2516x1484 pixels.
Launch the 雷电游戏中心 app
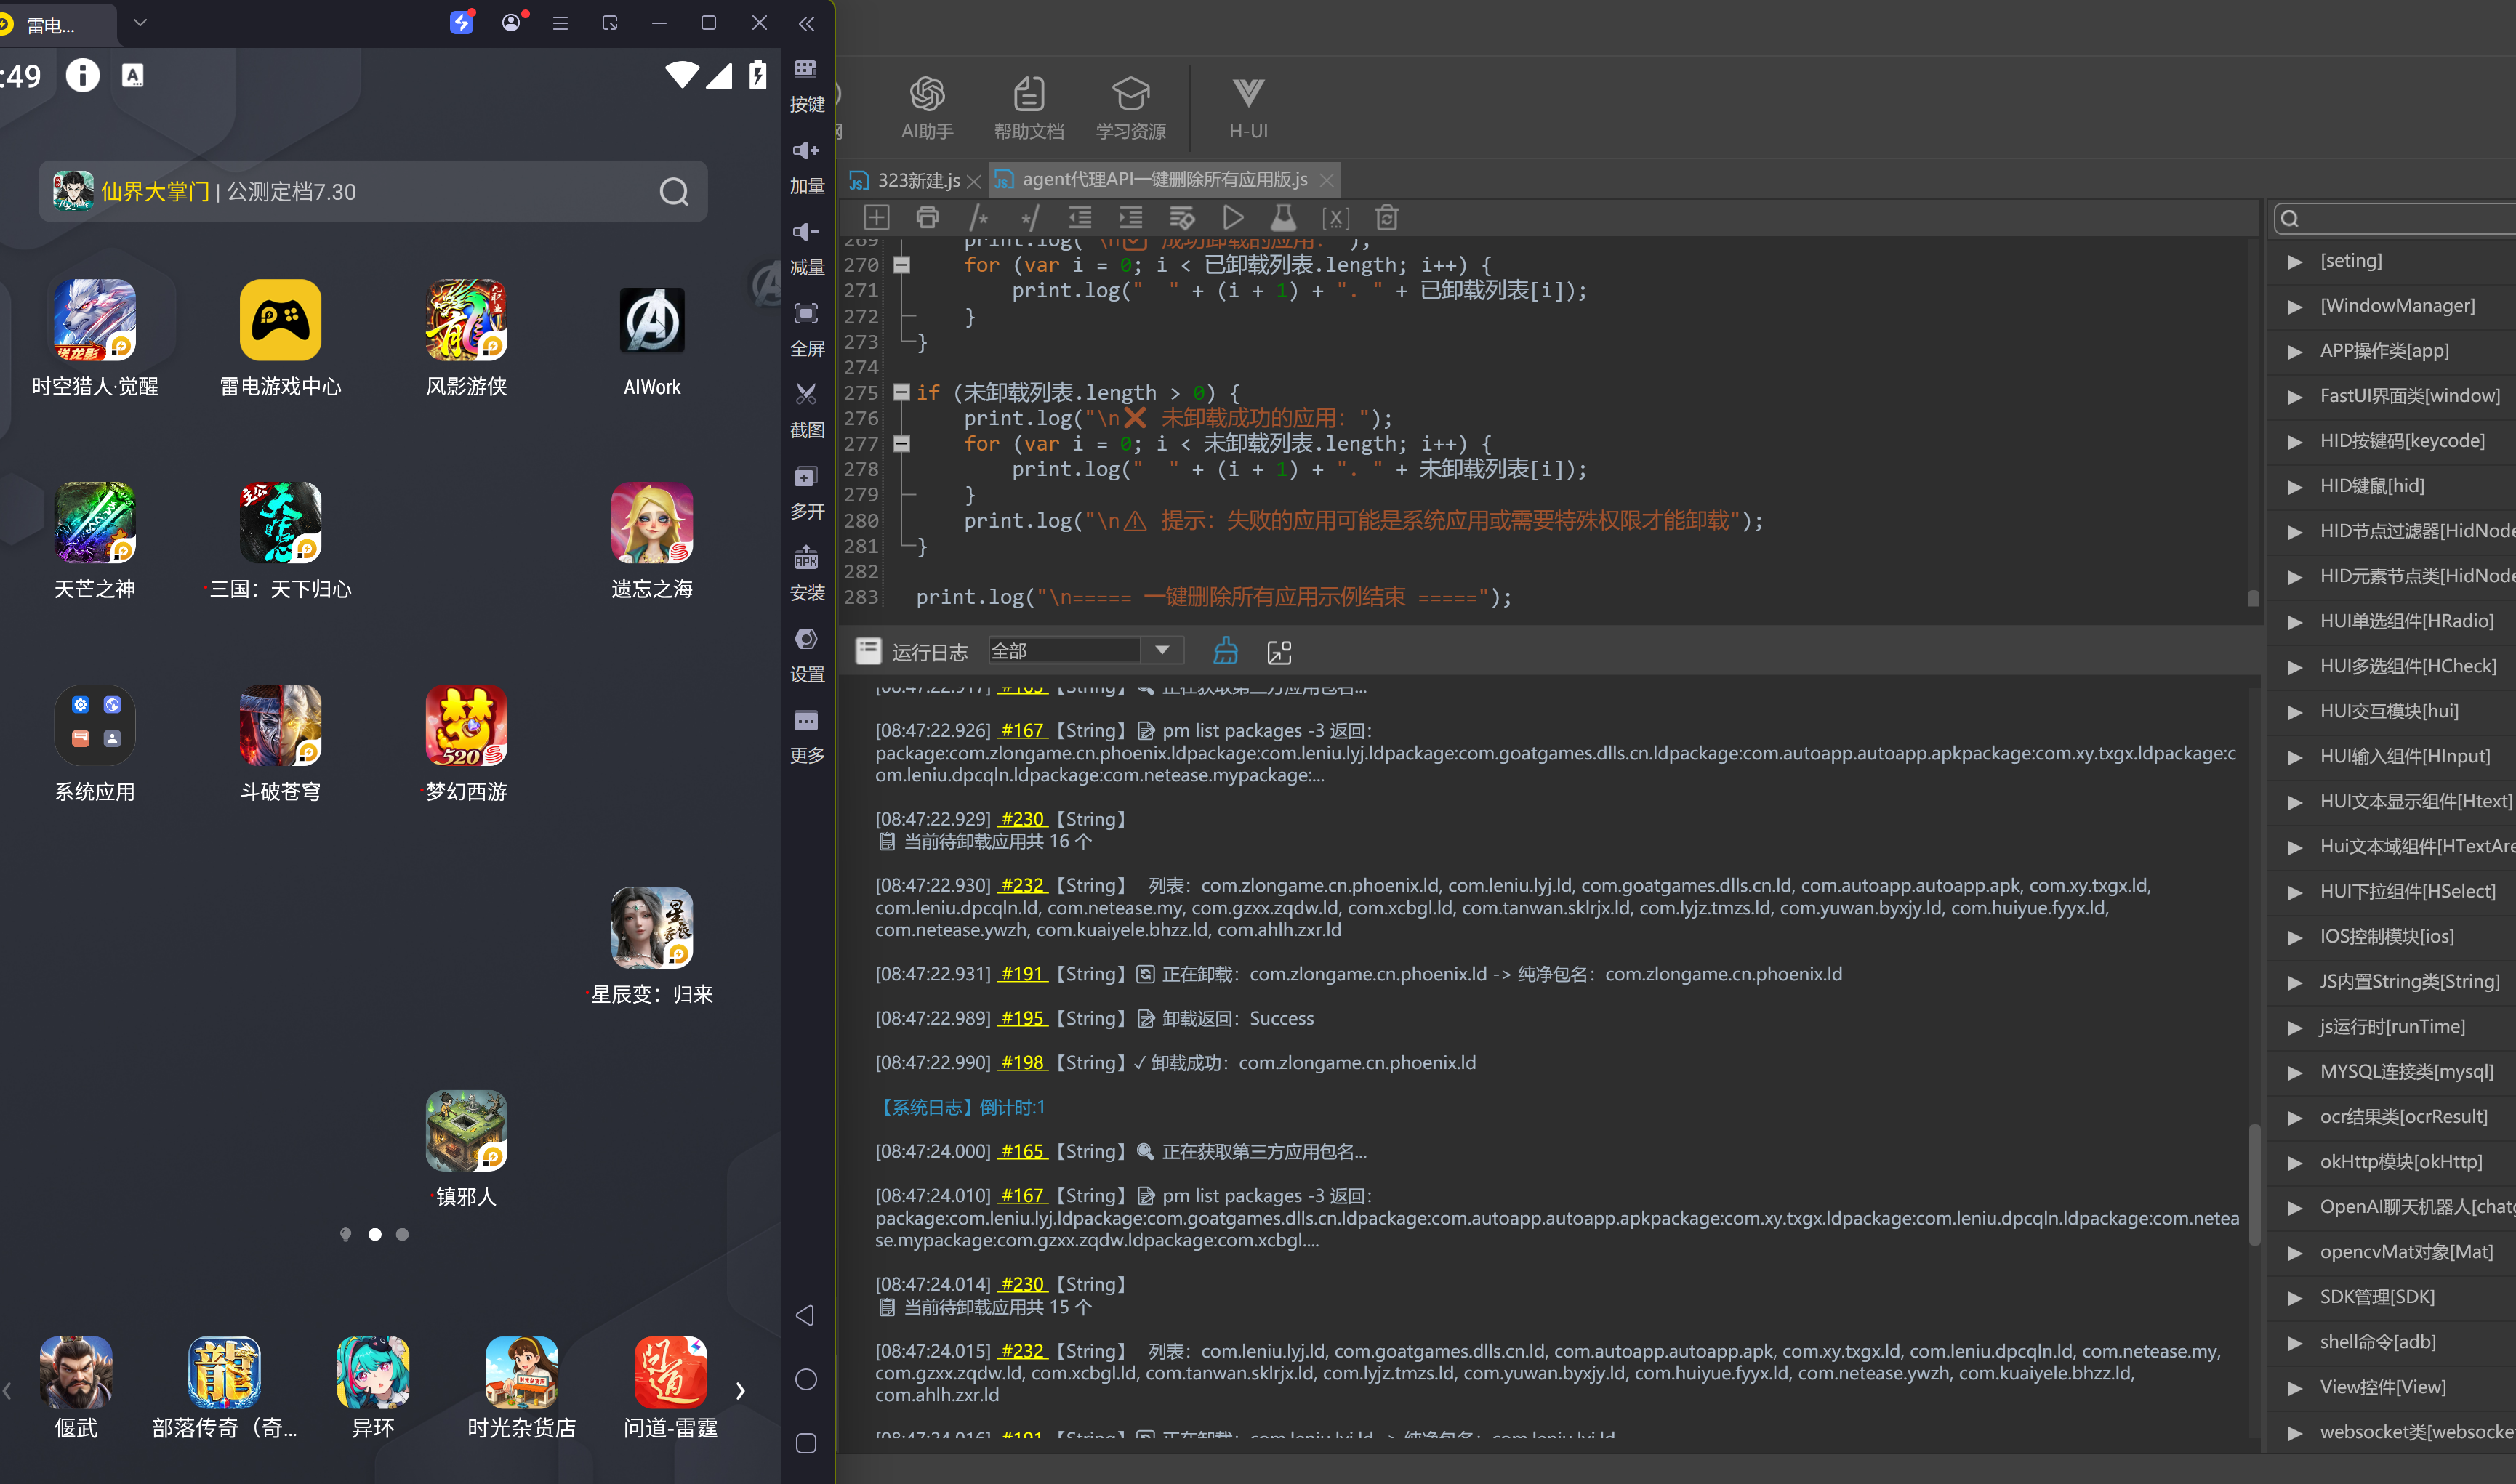280,338
